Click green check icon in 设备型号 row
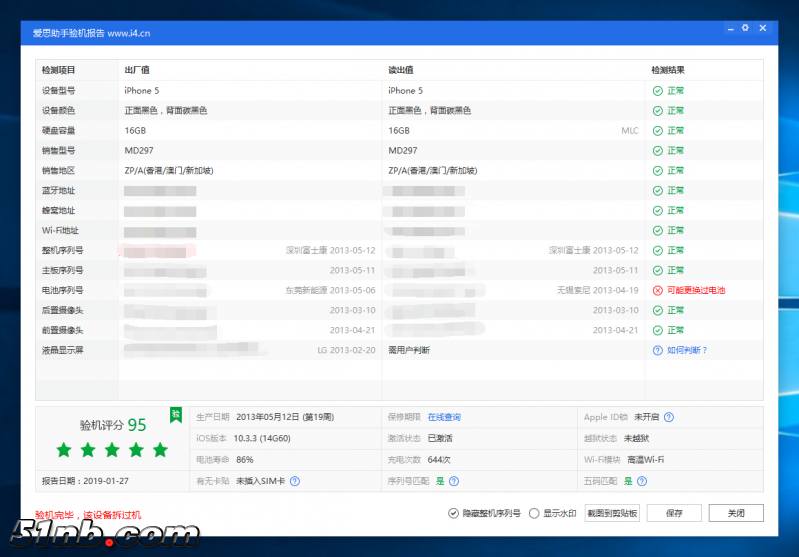 [657, 90]
